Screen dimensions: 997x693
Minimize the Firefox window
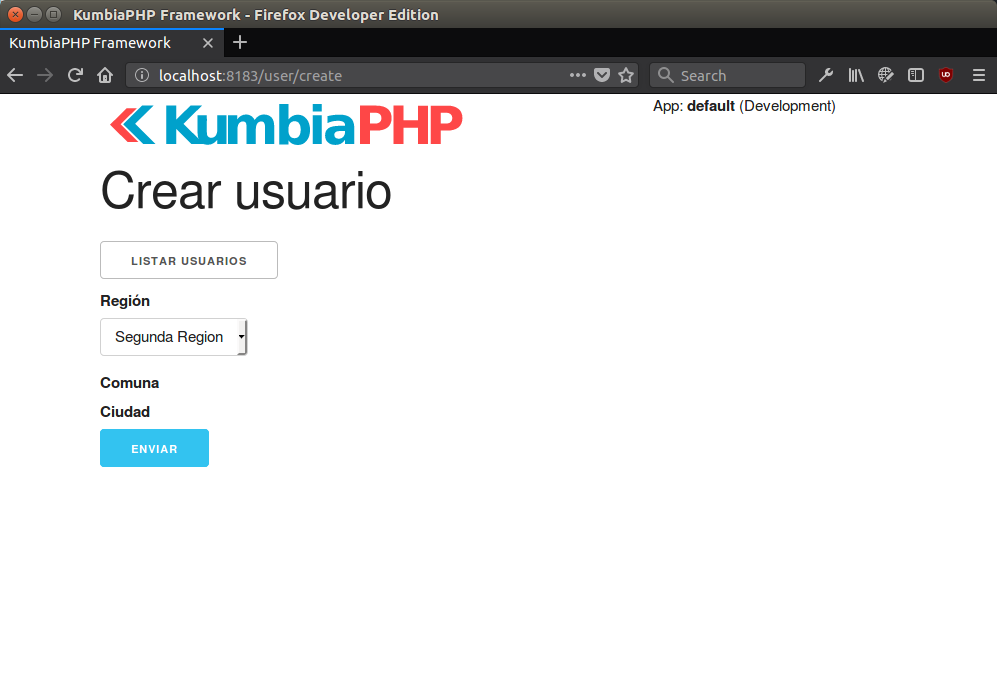pyautogui.click(x=34, y=14)
